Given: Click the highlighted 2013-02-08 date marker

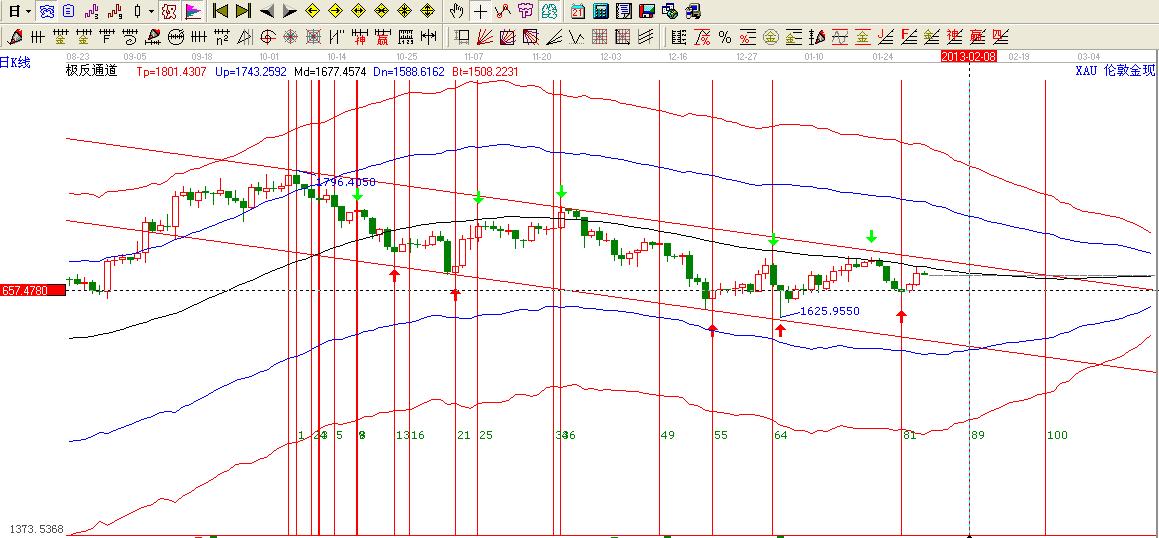Looking at the screenshot, I should (969, 56).
